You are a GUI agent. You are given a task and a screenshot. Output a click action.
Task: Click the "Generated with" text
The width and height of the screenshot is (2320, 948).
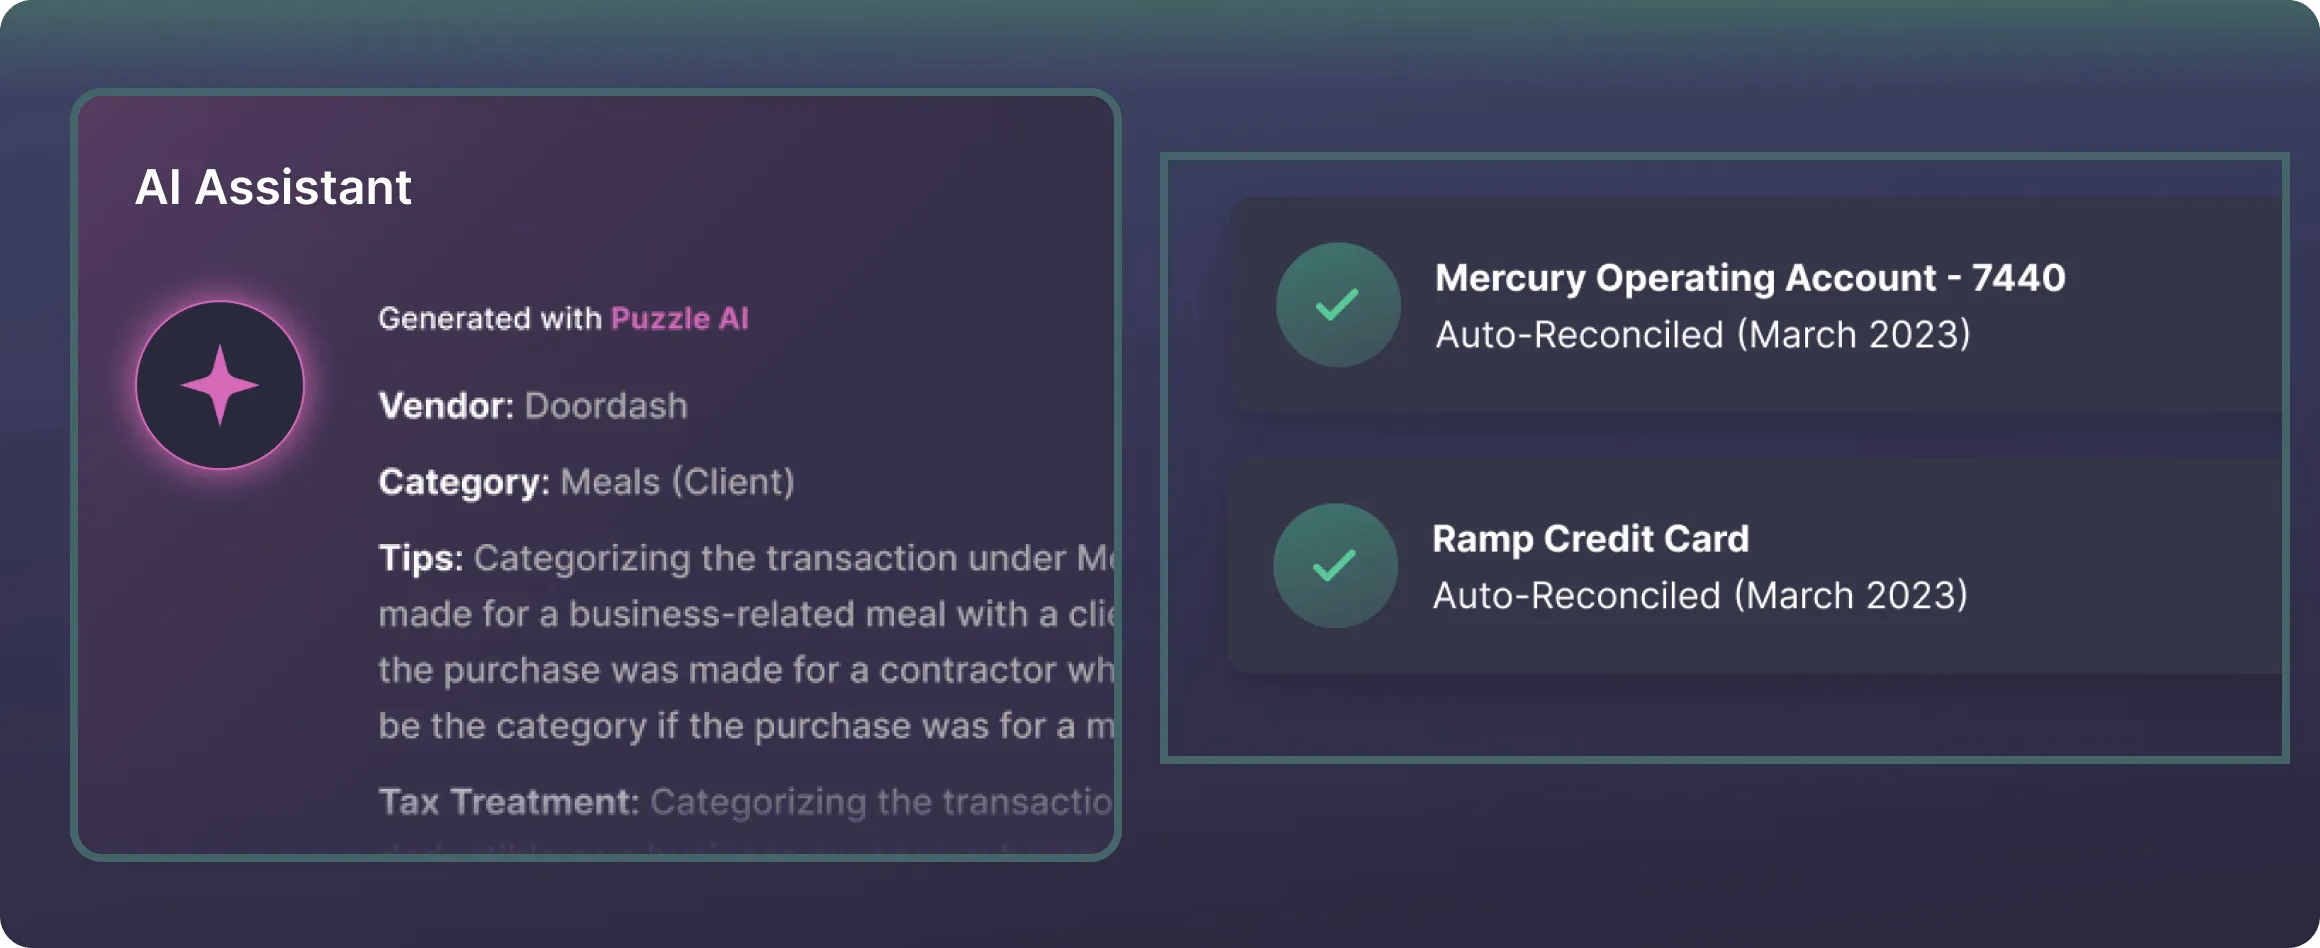coord(490,318)
